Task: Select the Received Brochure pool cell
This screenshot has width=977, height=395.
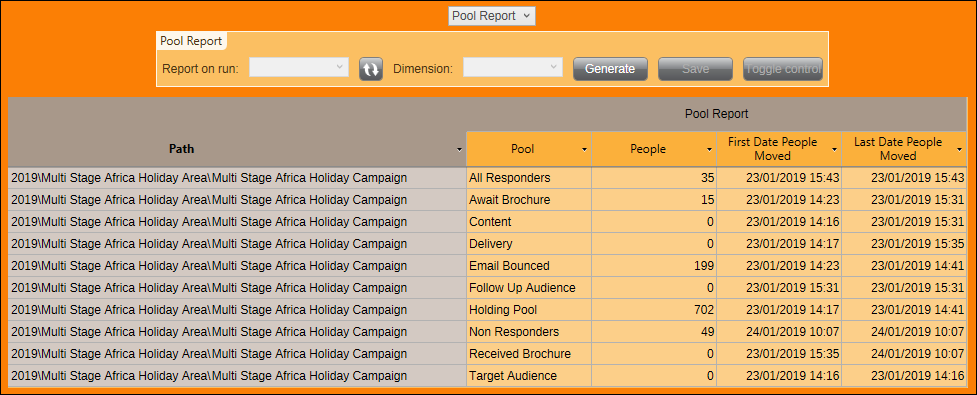Action: (528, 354)
